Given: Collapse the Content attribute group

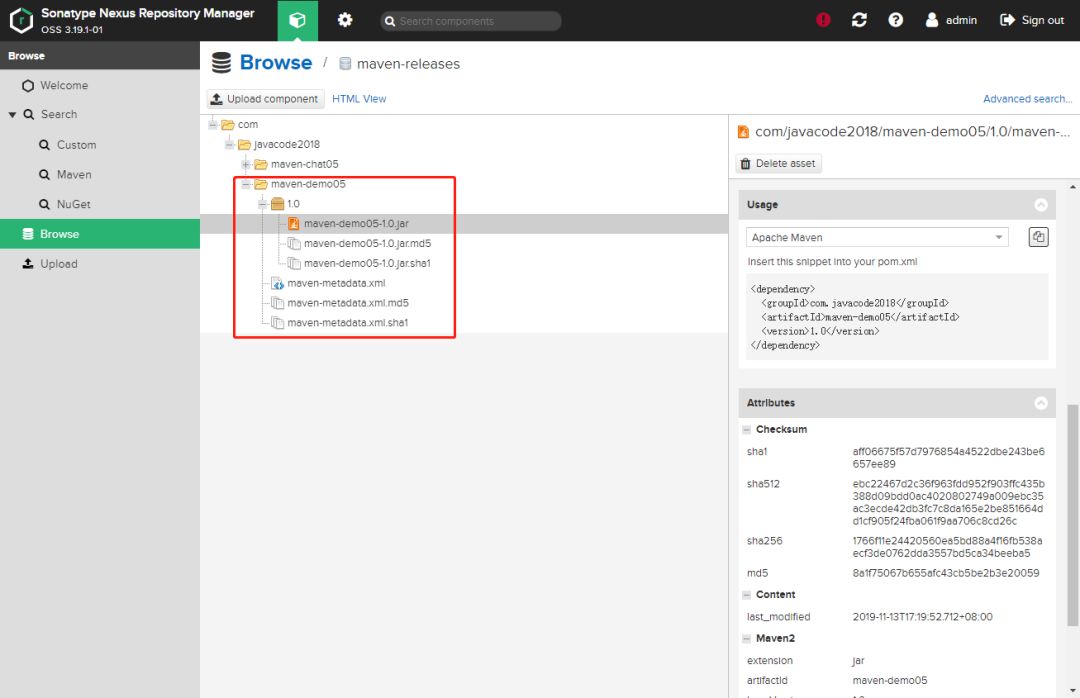Looking at the screenshot, I should 747,595.
